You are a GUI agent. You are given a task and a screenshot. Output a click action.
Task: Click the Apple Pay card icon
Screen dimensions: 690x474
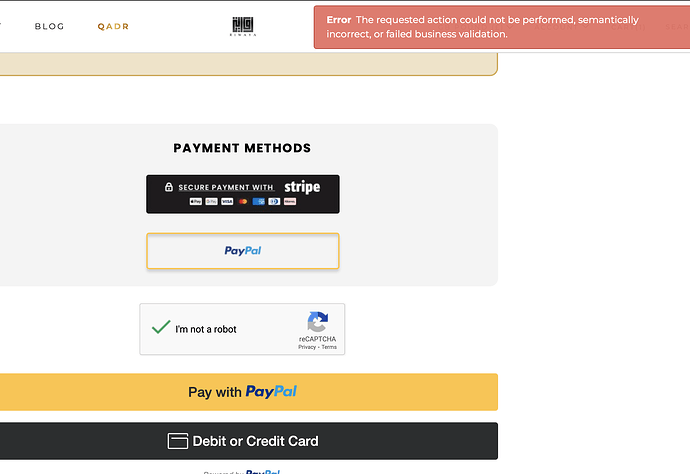click(195, 202)
